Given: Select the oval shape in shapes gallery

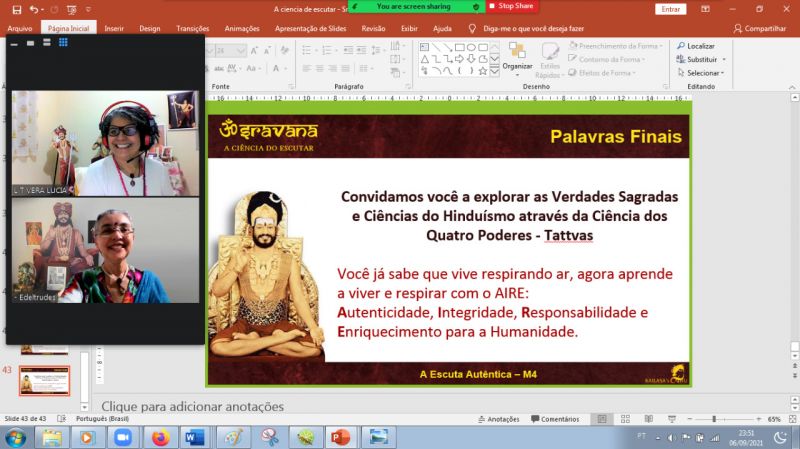Looking at the screenshot, I should click(x=471, y=47).
